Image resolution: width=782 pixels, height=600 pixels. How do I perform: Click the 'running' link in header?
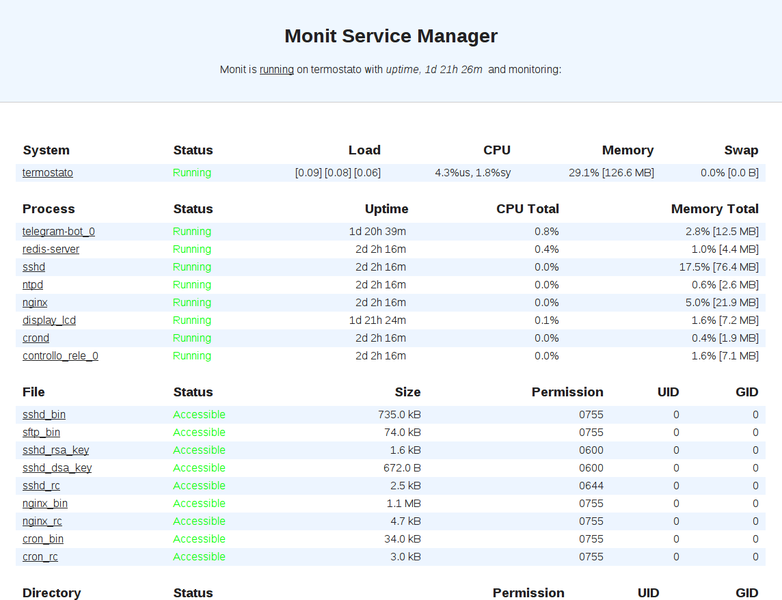click(x=276, y=70)
